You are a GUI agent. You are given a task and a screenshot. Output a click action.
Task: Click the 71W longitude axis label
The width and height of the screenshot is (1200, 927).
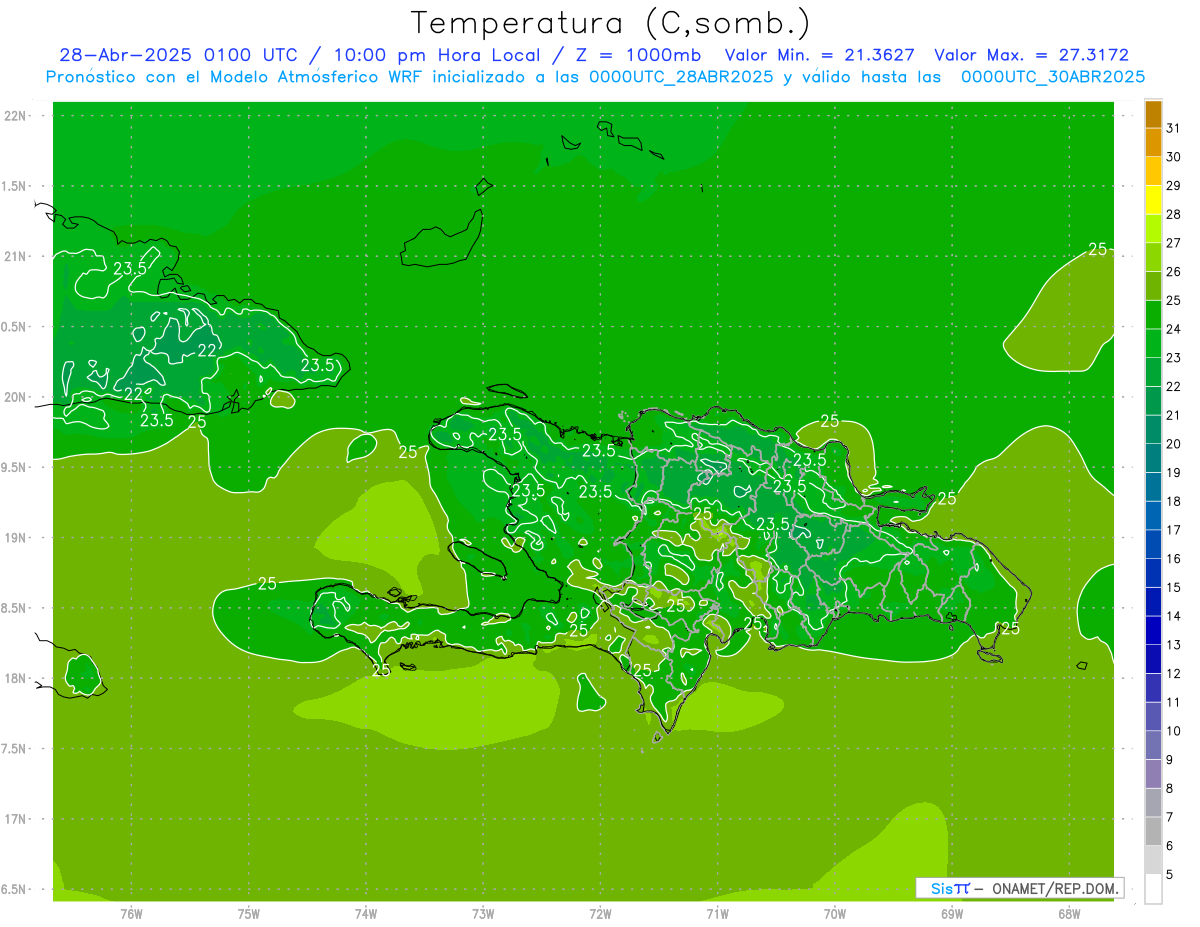coord(717,914)
